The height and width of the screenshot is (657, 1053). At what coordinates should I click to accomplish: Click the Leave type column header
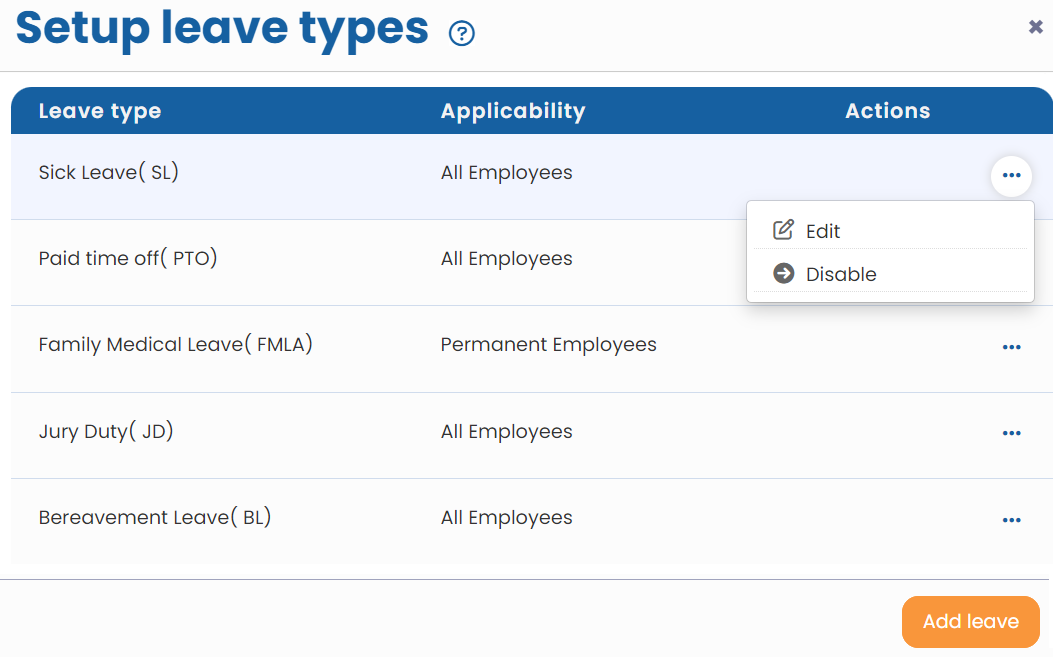pos(100,111)
